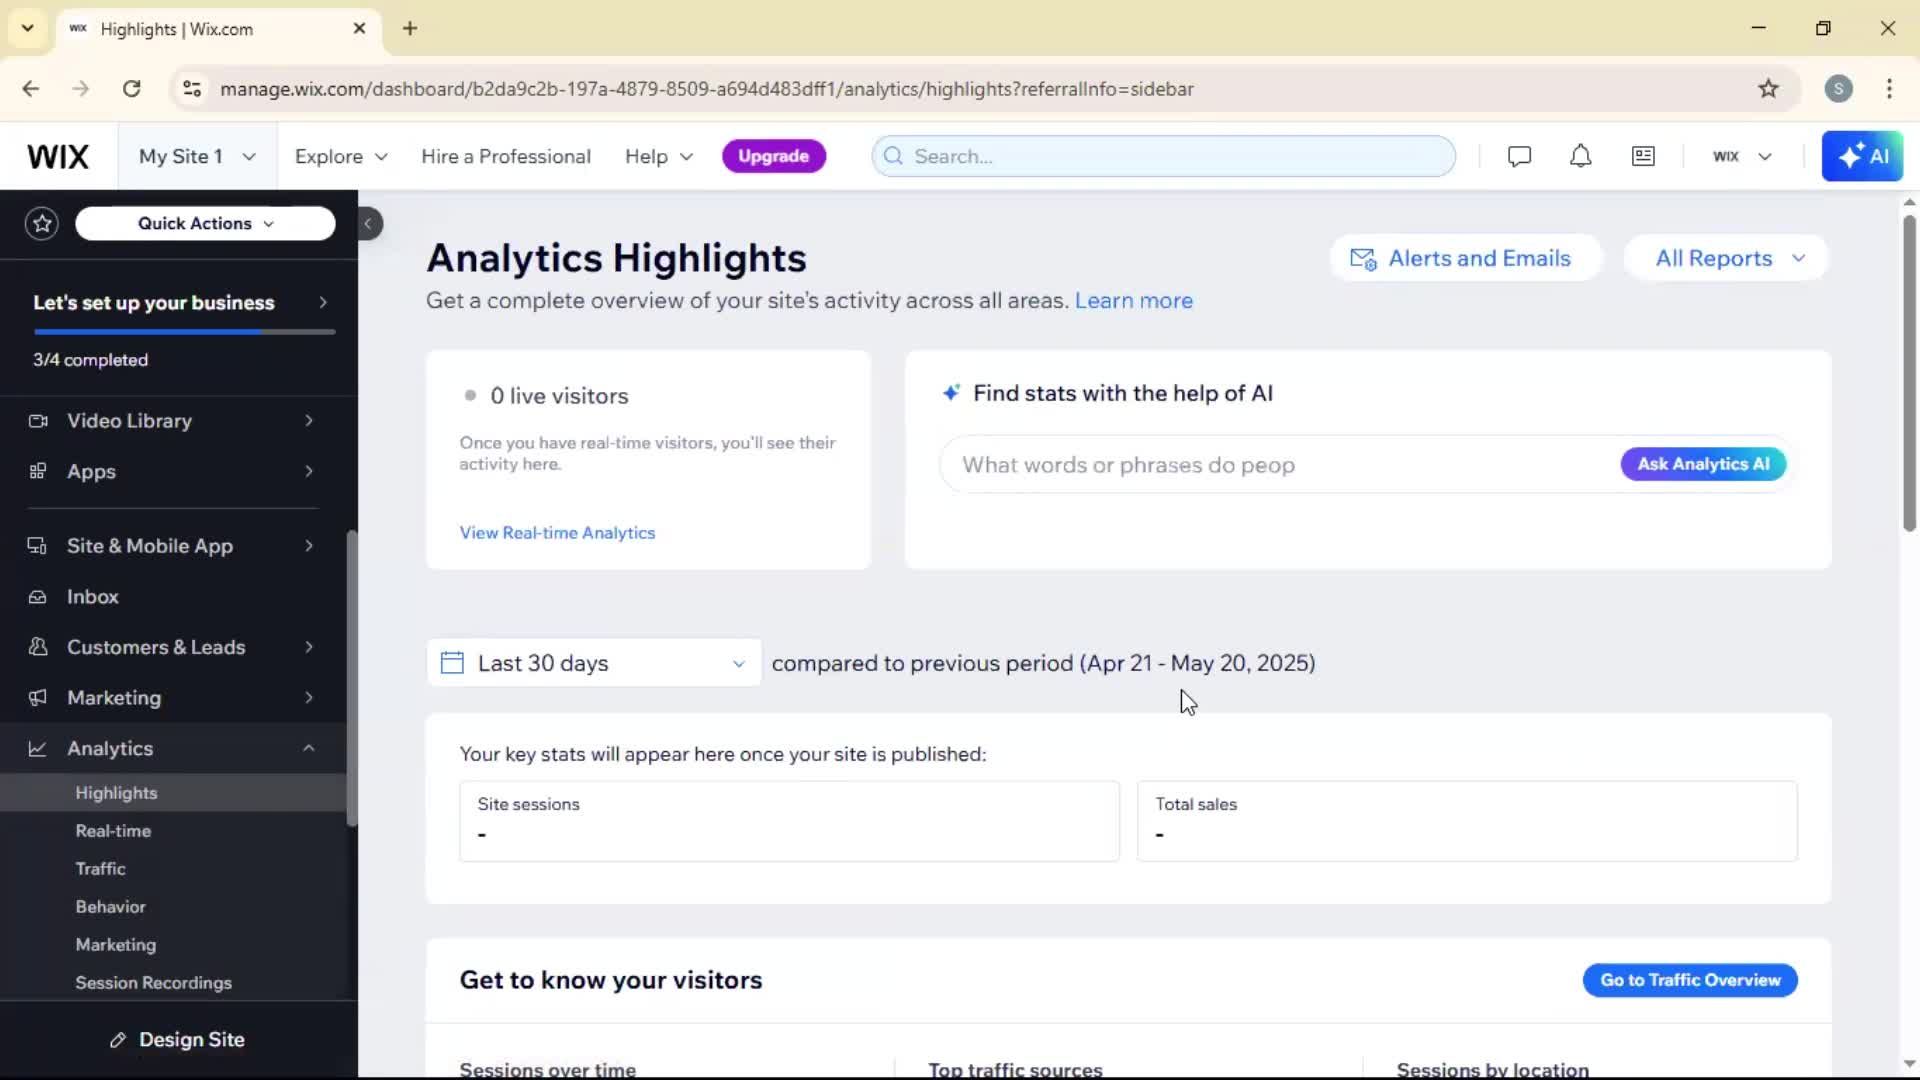Click the Inbox icon

click(38, 597)
